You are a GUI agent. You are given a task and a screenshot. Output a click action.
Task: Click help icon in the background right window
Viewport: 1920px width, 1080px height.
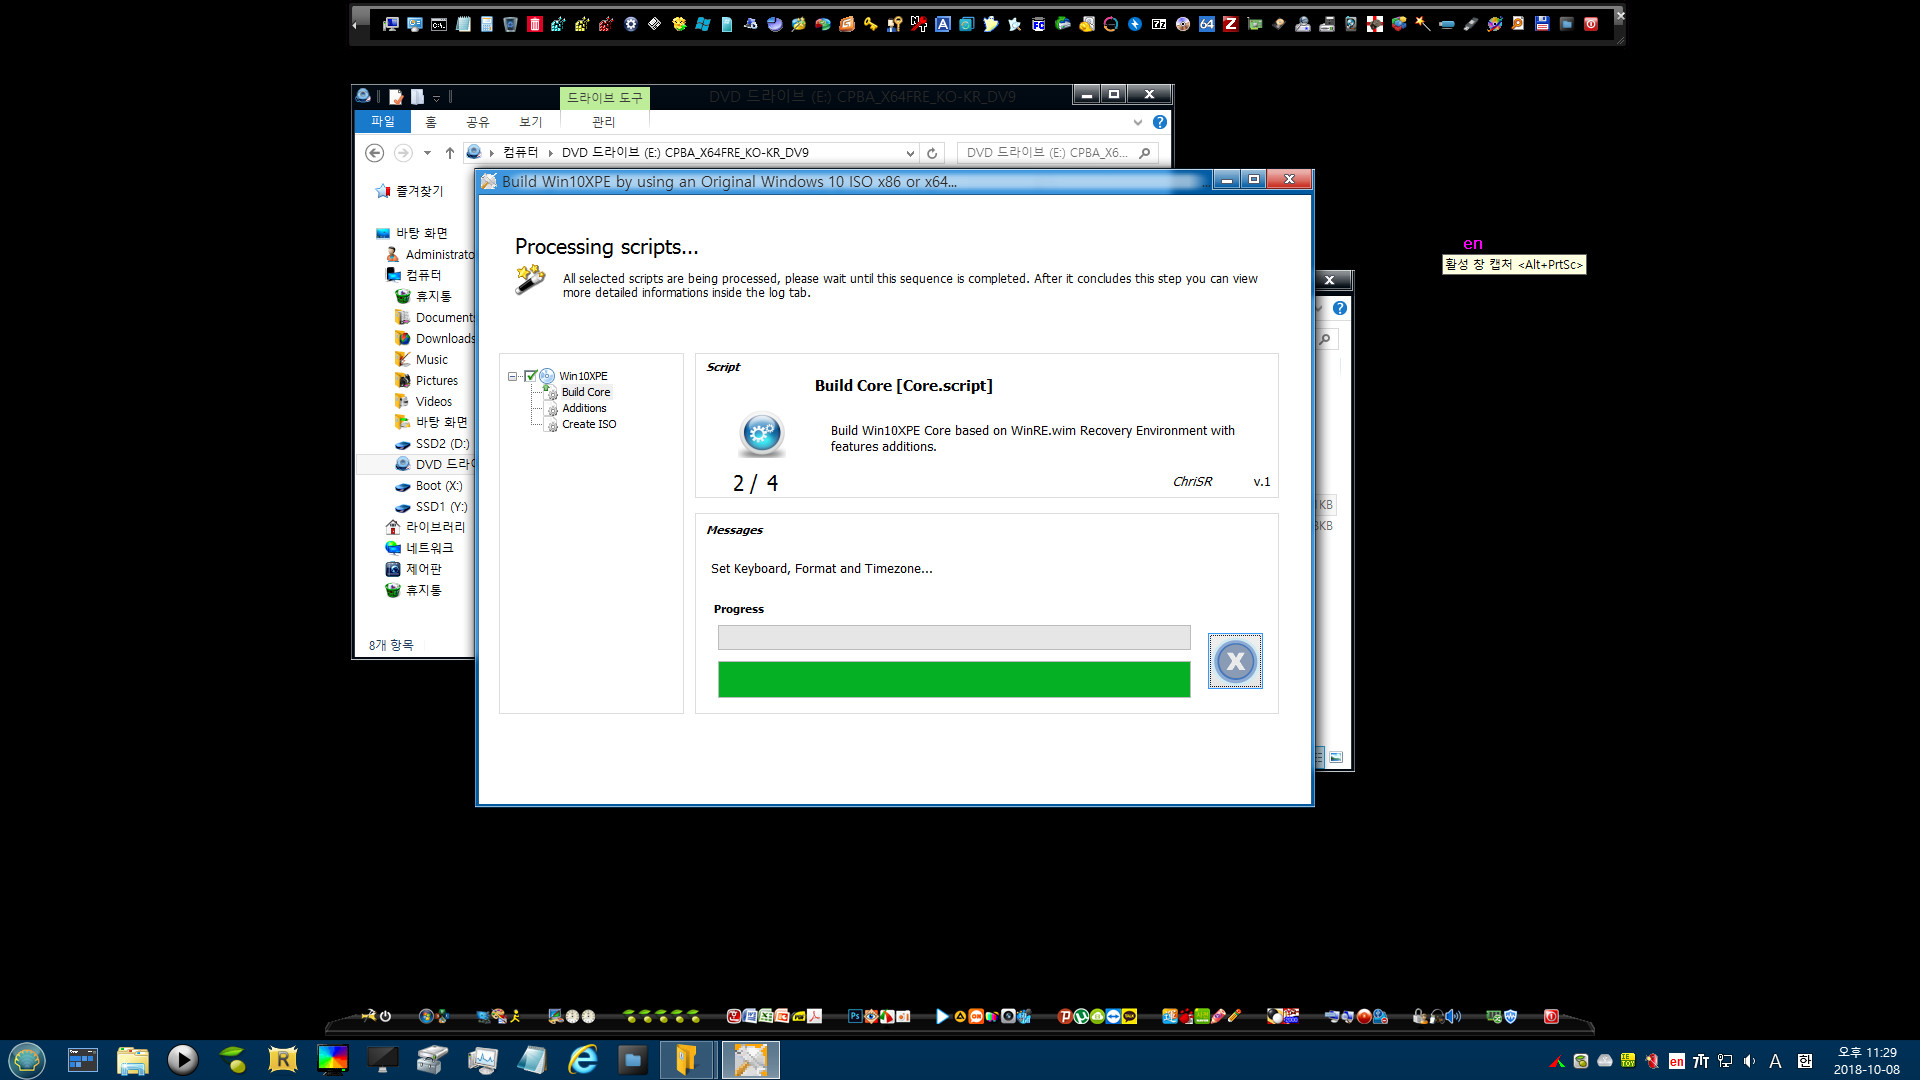[x=1340, y=308]
